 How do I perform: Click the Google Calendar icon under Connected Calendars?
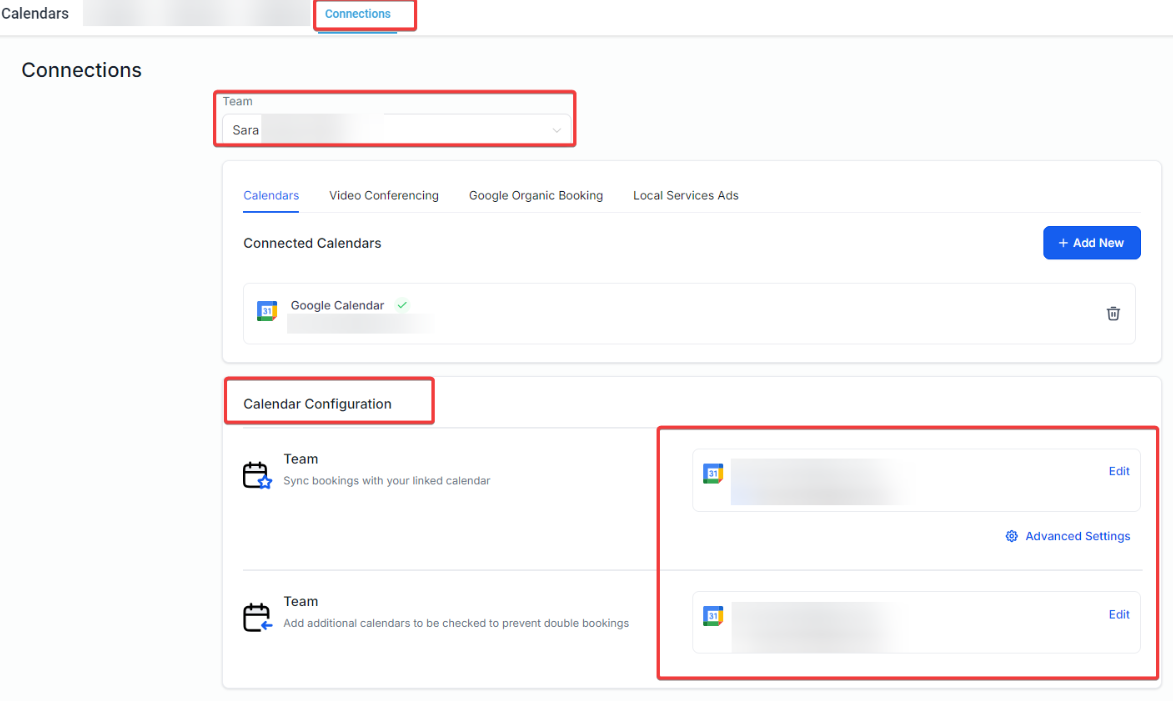pyautogui.click(x=267, y=311)
